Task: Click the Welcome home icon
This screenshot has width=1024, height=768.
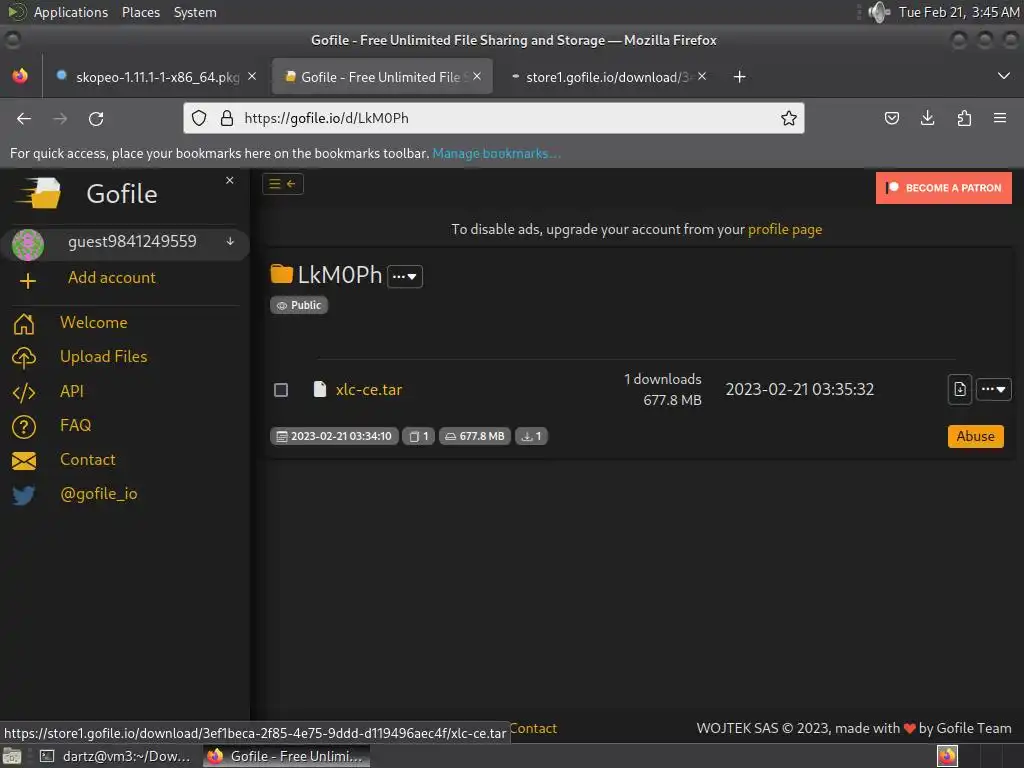Action: [24, 323]
